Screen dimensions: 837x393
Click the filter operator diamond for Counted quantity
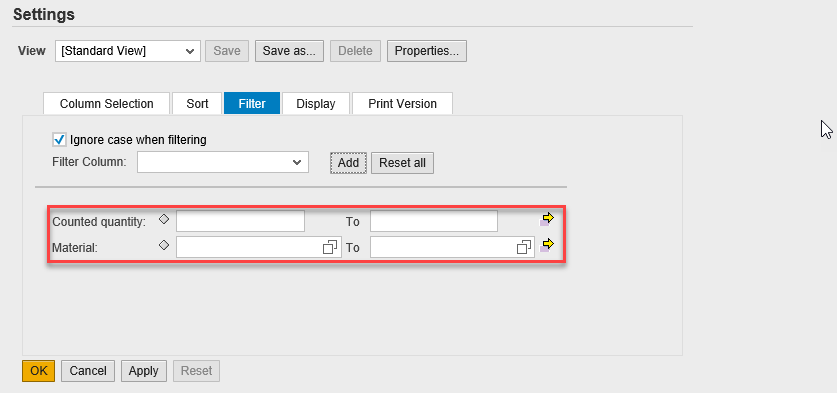click(x=164, y=218)
